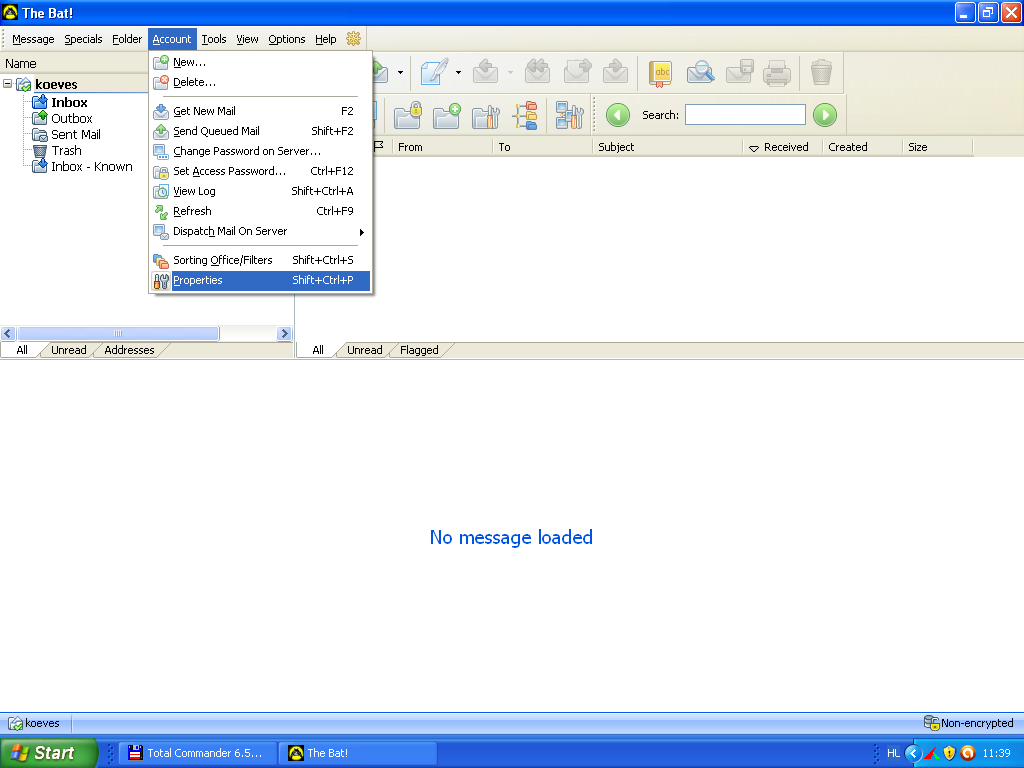Open the Folder menu
The height and width of the screenshot is (768, 1024).
click(x=127, y=39)
